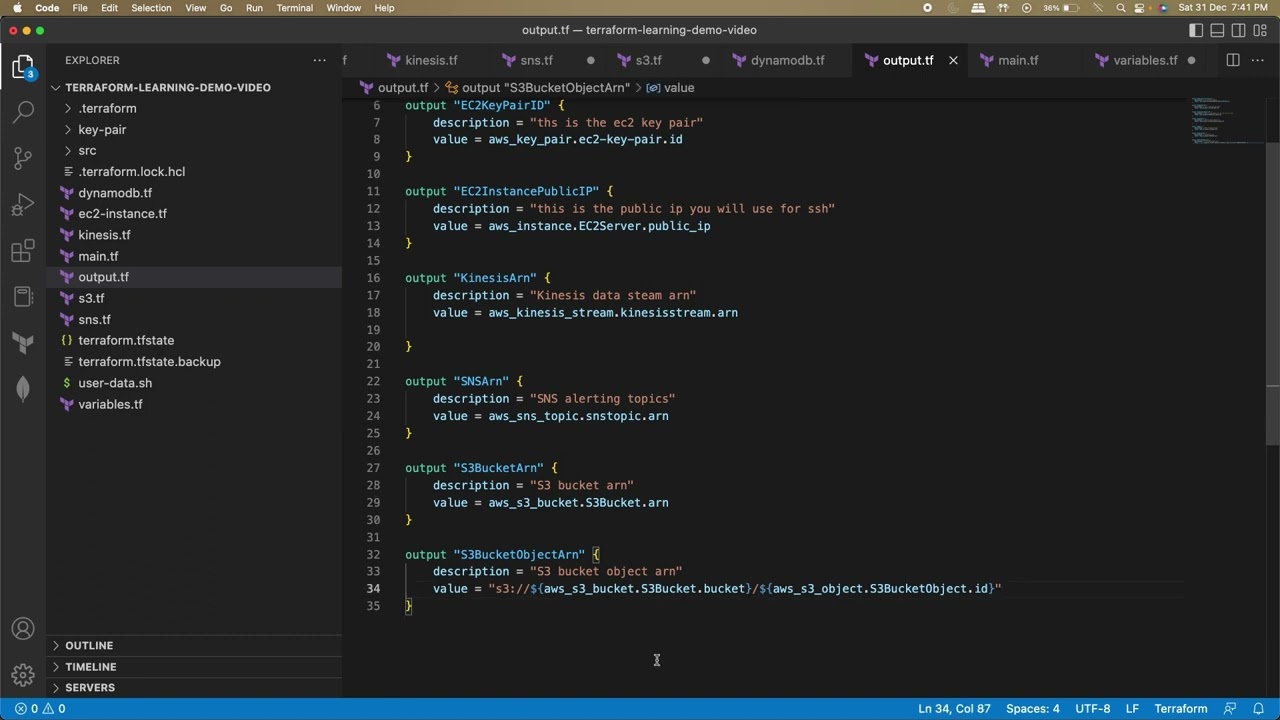Open the Explorer view in activity bar
1280x720 pixels.
(x=23, y=67)
